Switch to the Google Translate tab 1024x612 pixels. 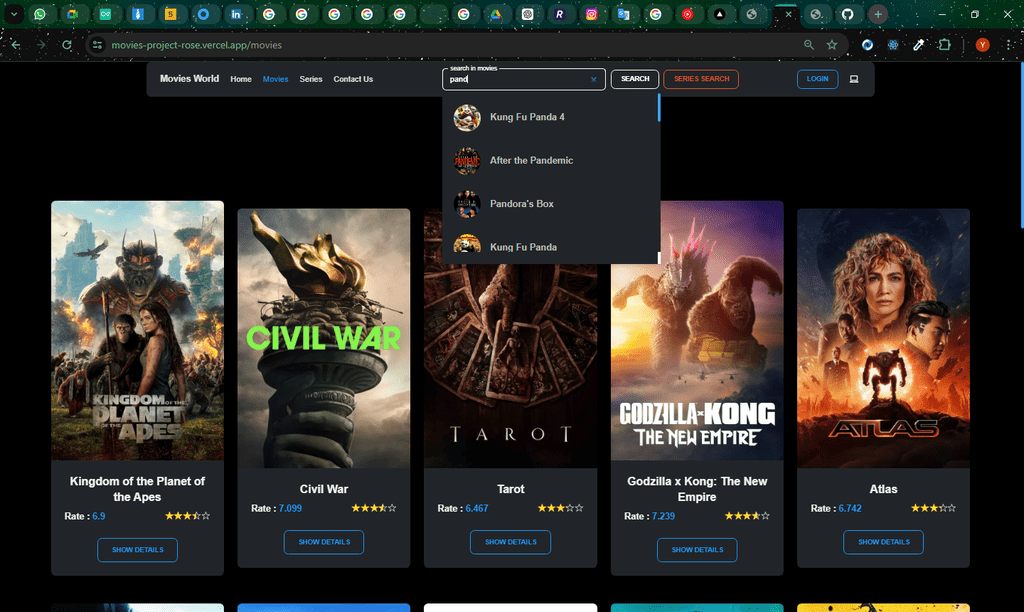pyautogui.click(x=624, y=14)
